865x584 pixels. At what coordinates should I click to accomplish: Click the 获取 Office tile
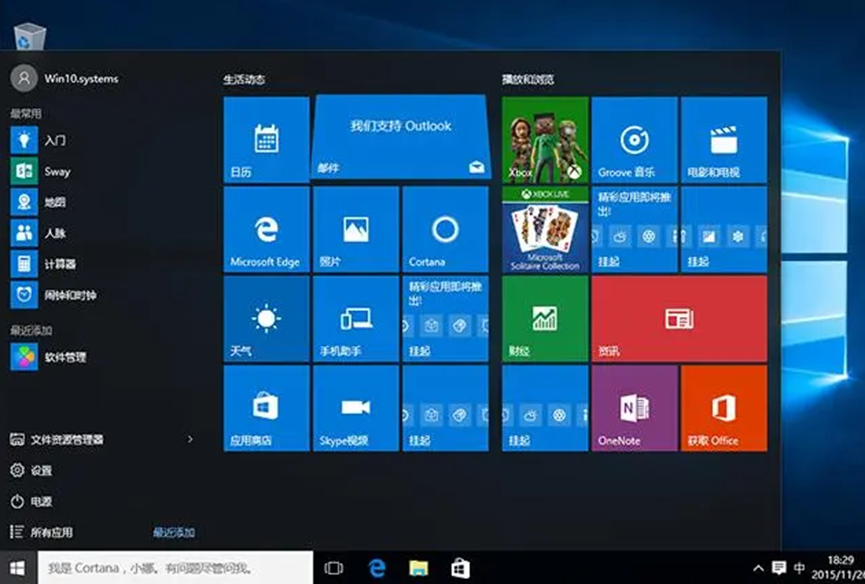click(x=724, y=408)
